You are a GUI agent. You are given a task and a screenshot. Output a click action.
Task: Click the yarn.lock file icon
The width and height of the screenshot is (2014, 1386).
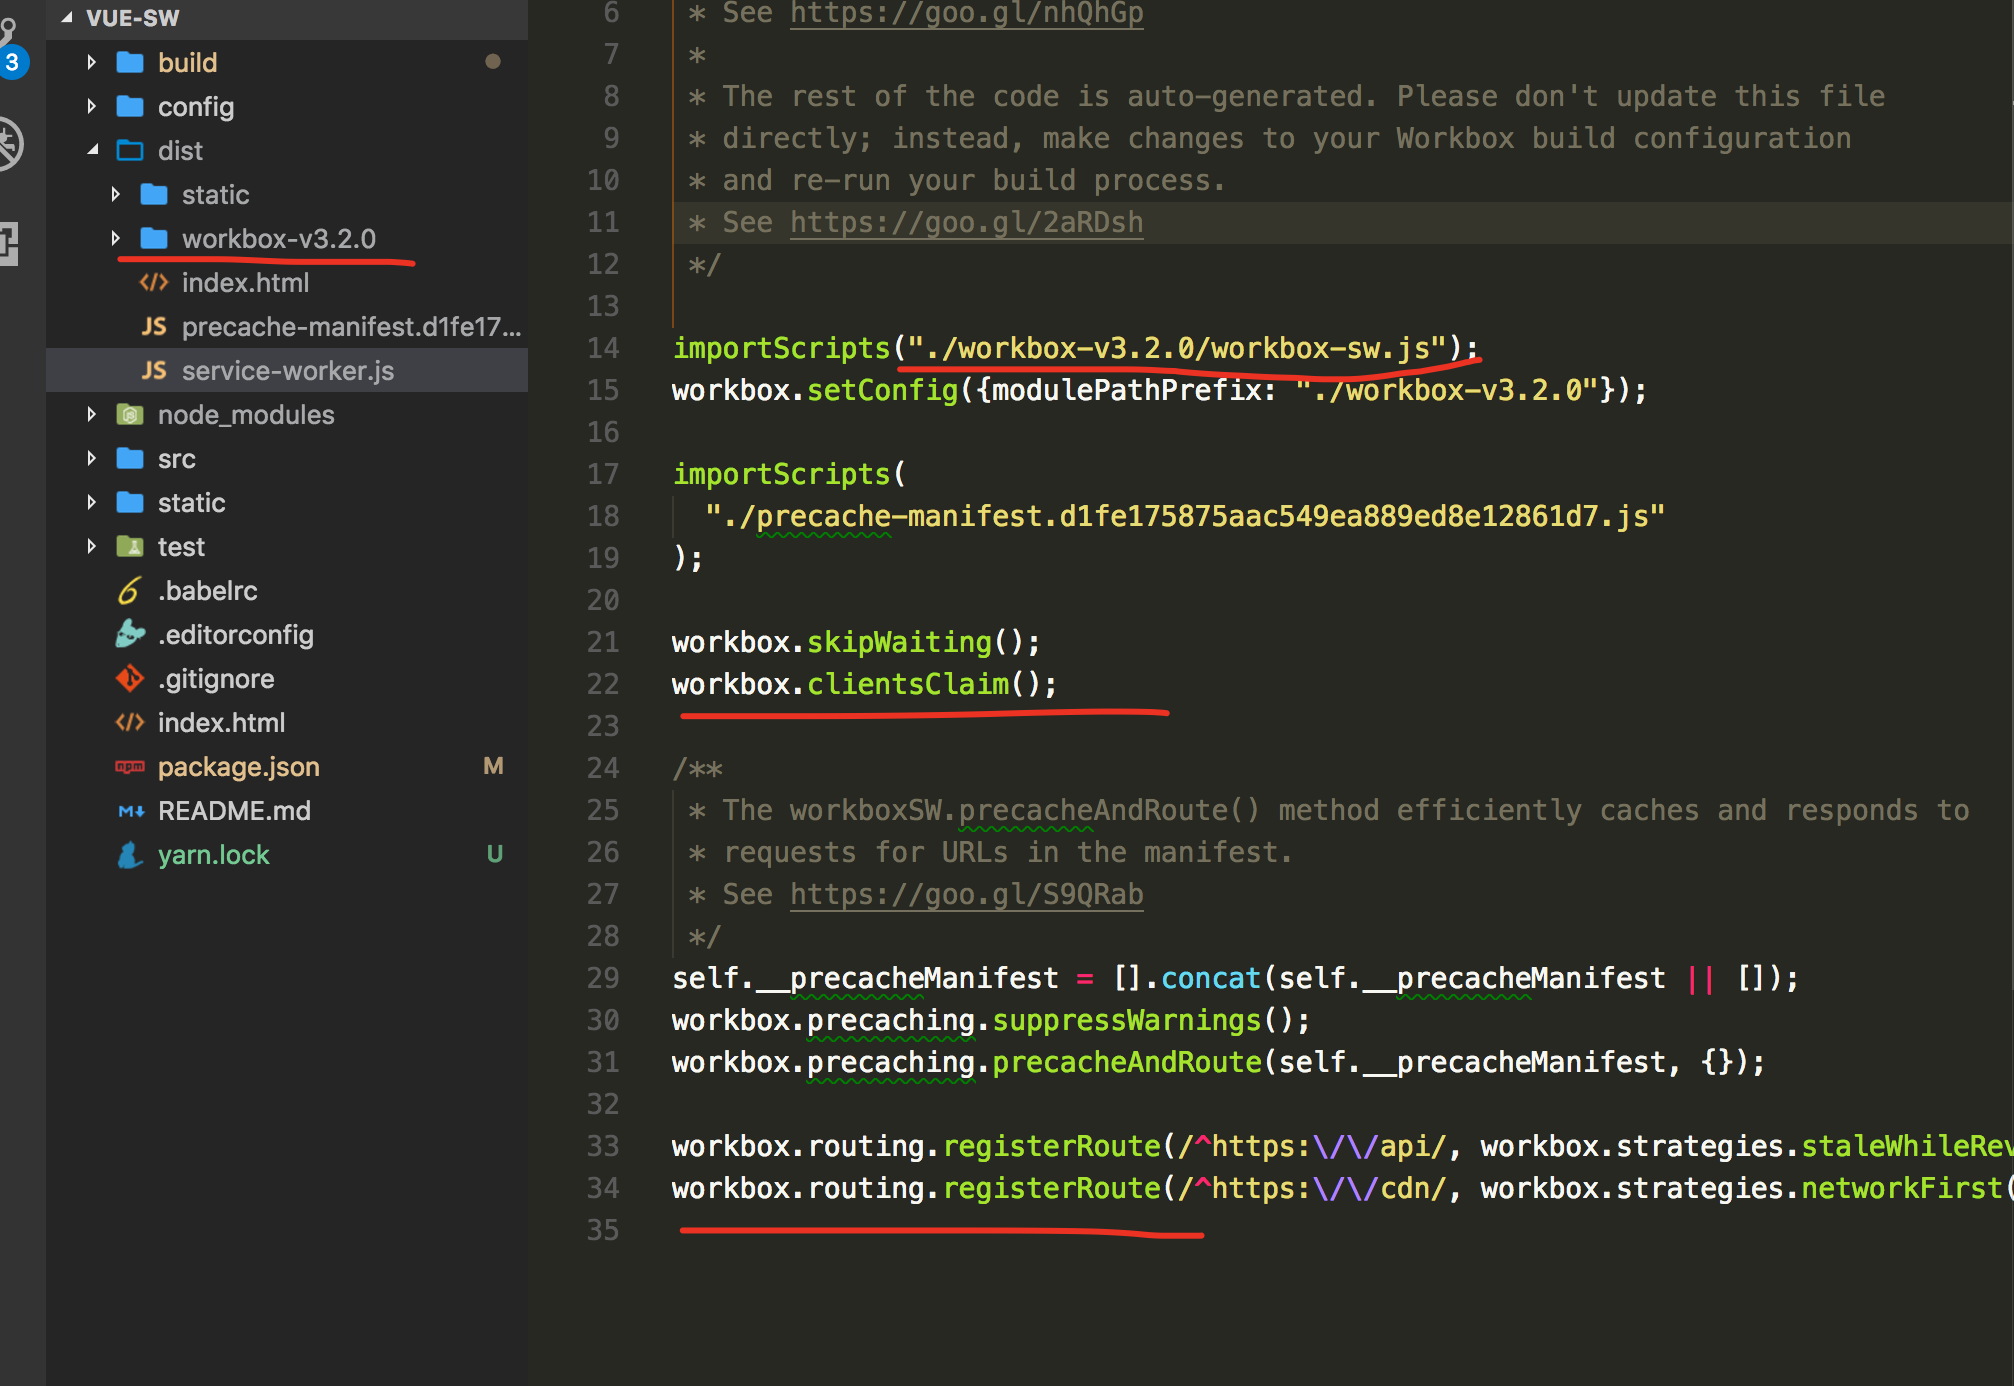[x=130, y=855]
